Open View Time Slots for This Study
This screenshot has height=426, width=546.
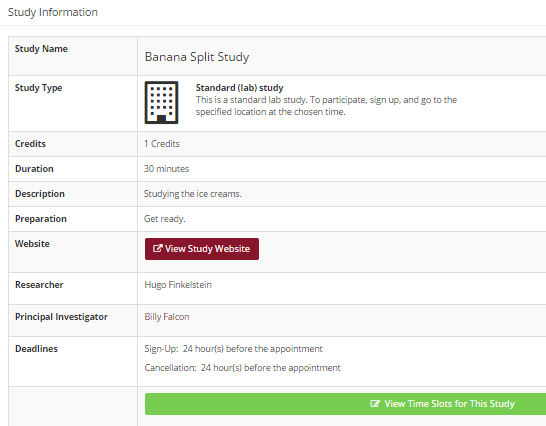point(345,404)
